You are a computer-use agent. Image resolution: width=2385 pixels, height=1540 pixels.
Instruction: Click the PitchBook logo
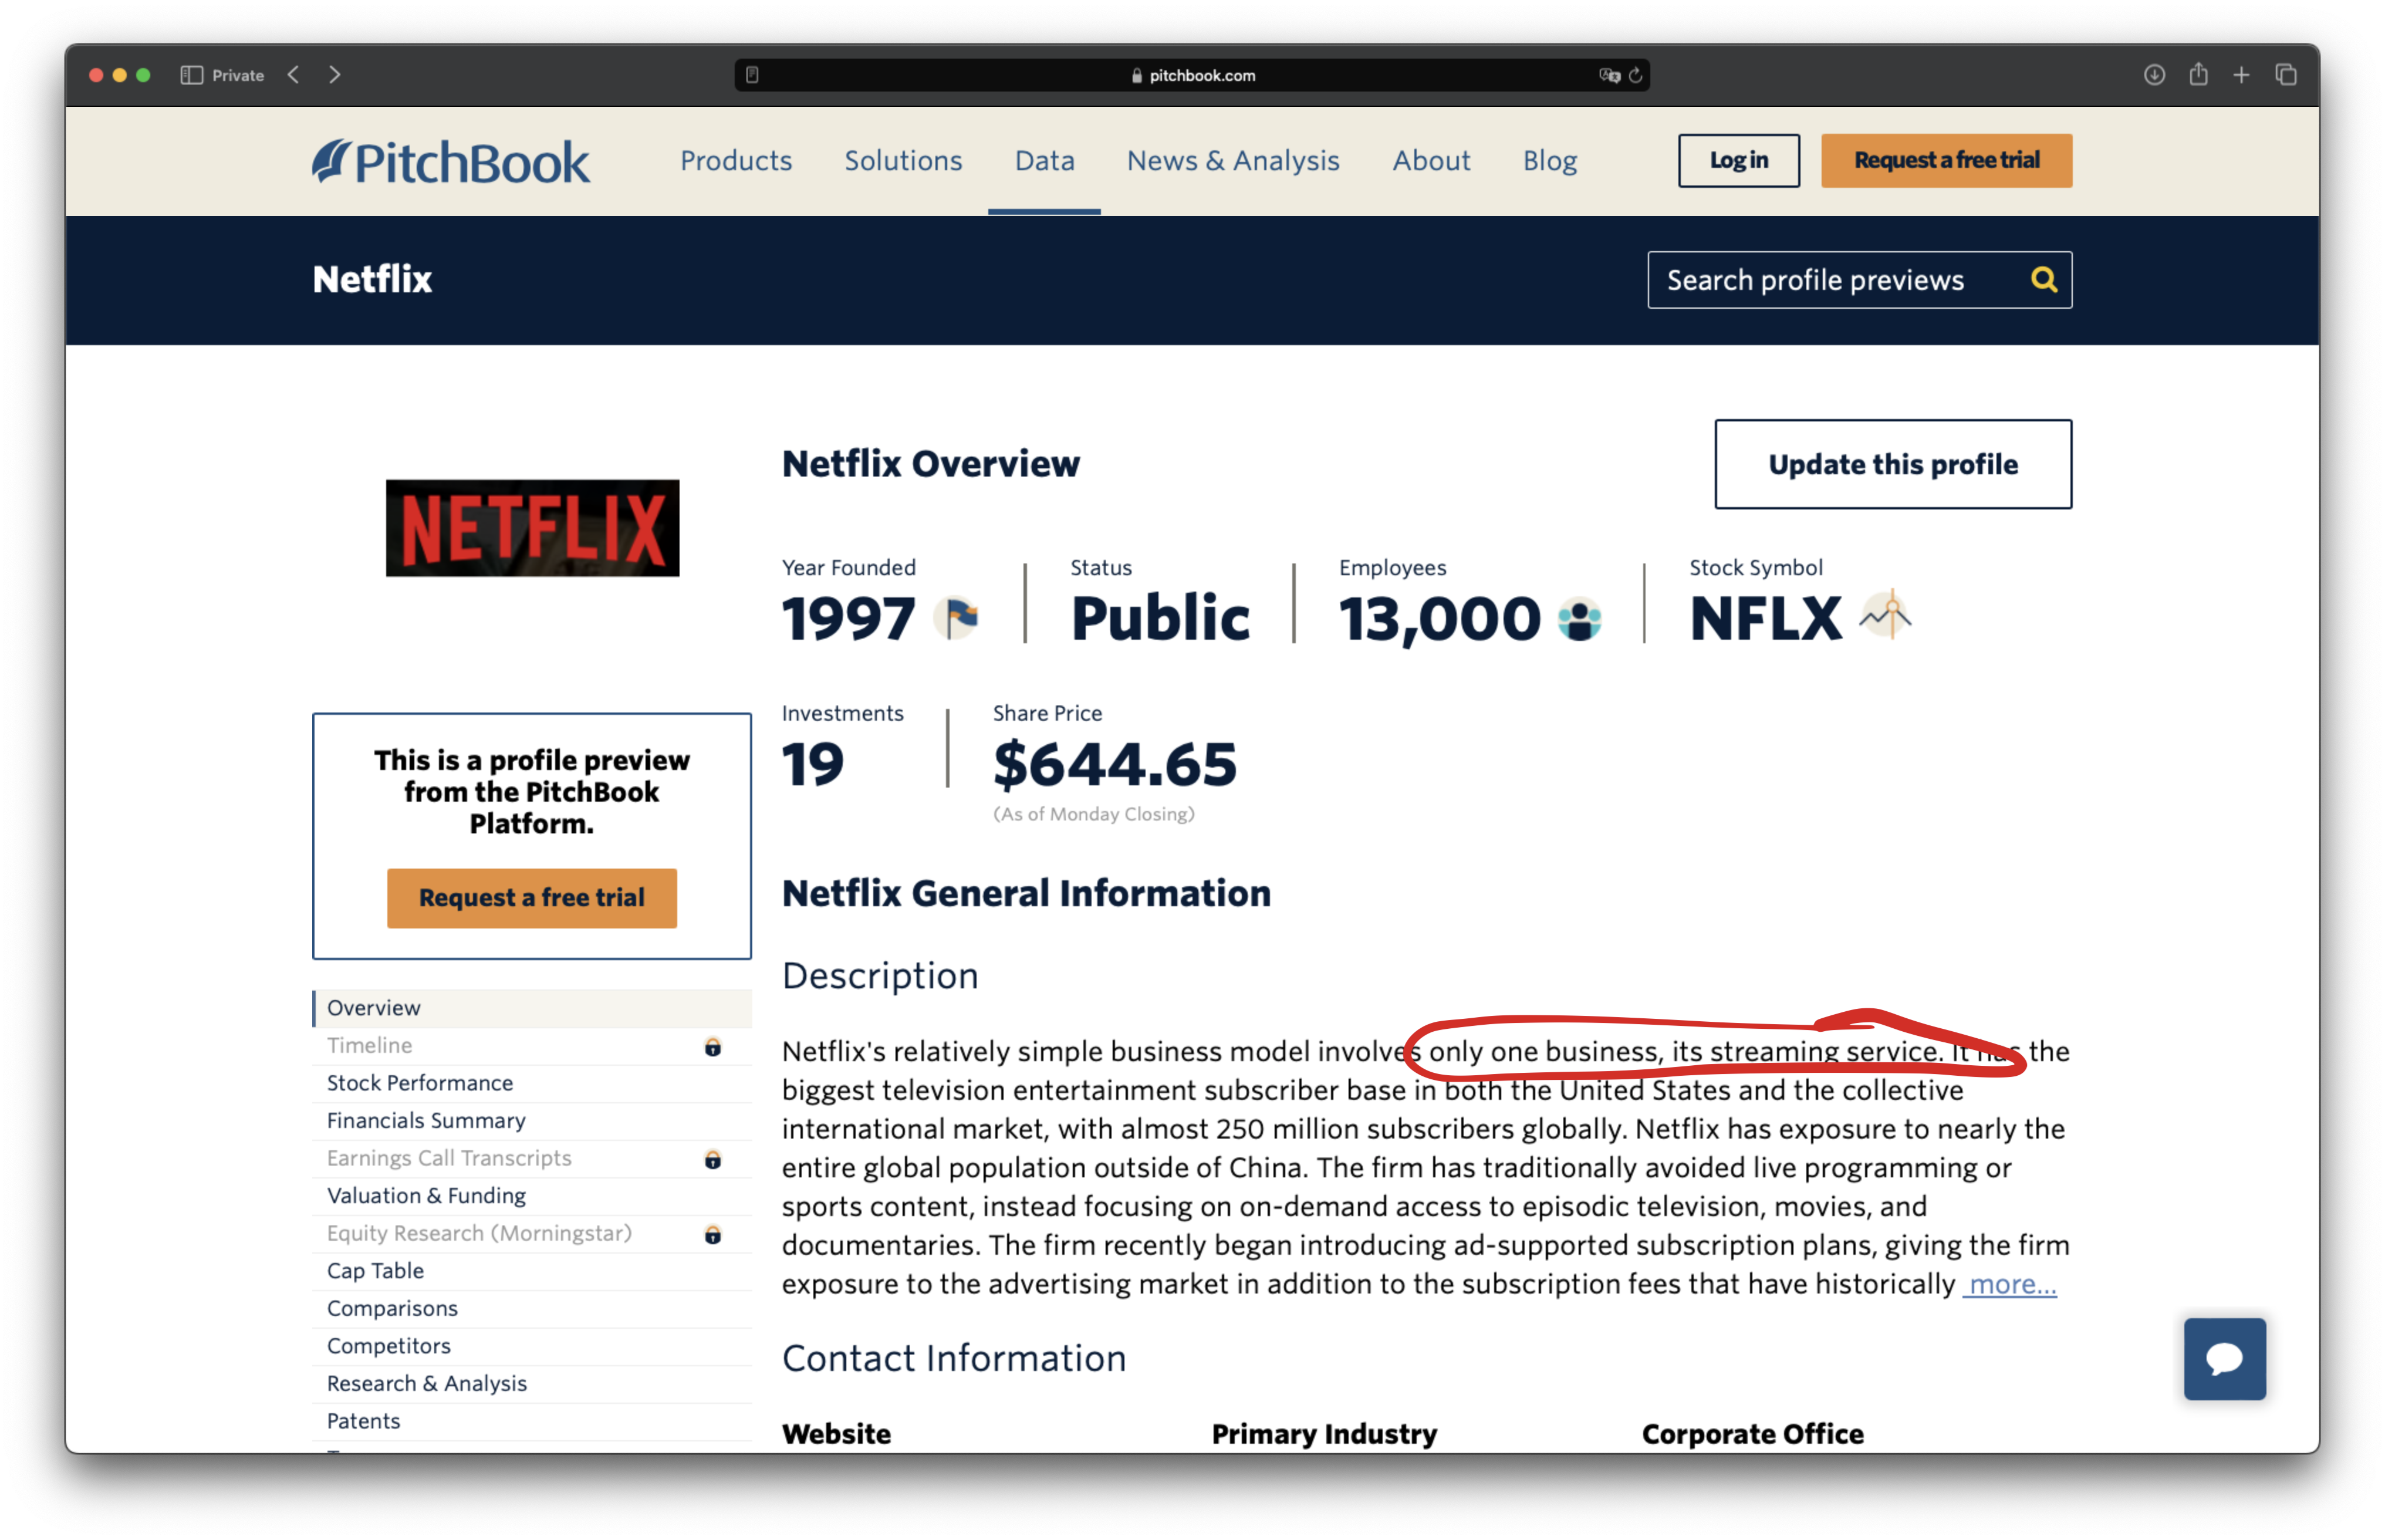pyautogui.click(x=451, y=161)
